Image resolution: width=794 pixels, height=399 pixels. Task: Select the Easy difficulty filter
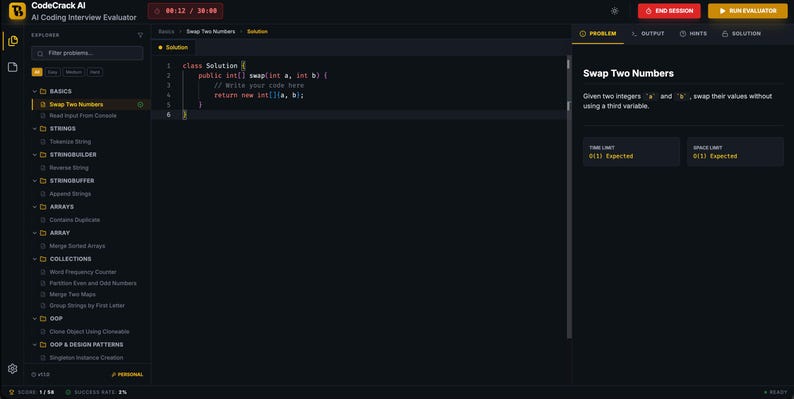[x=53, y=72]
